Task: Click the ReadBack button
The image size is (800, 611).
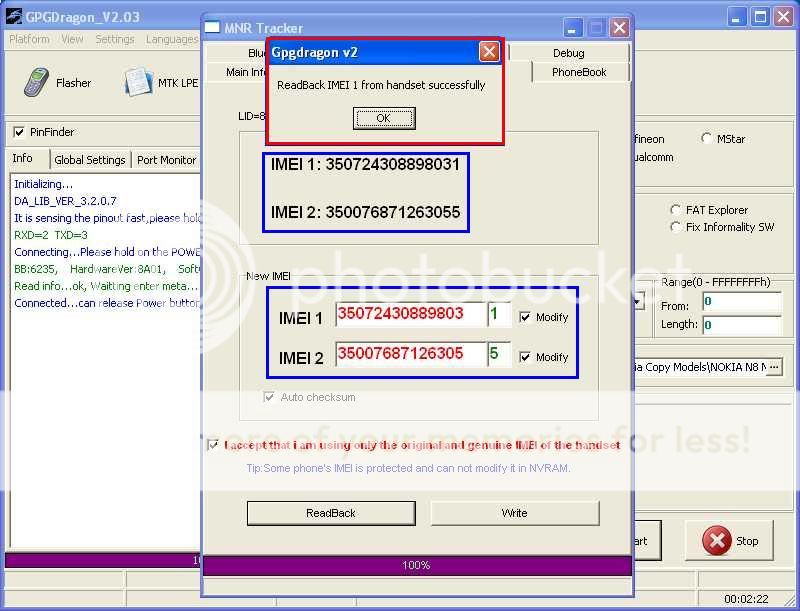Action: [331, 513]
